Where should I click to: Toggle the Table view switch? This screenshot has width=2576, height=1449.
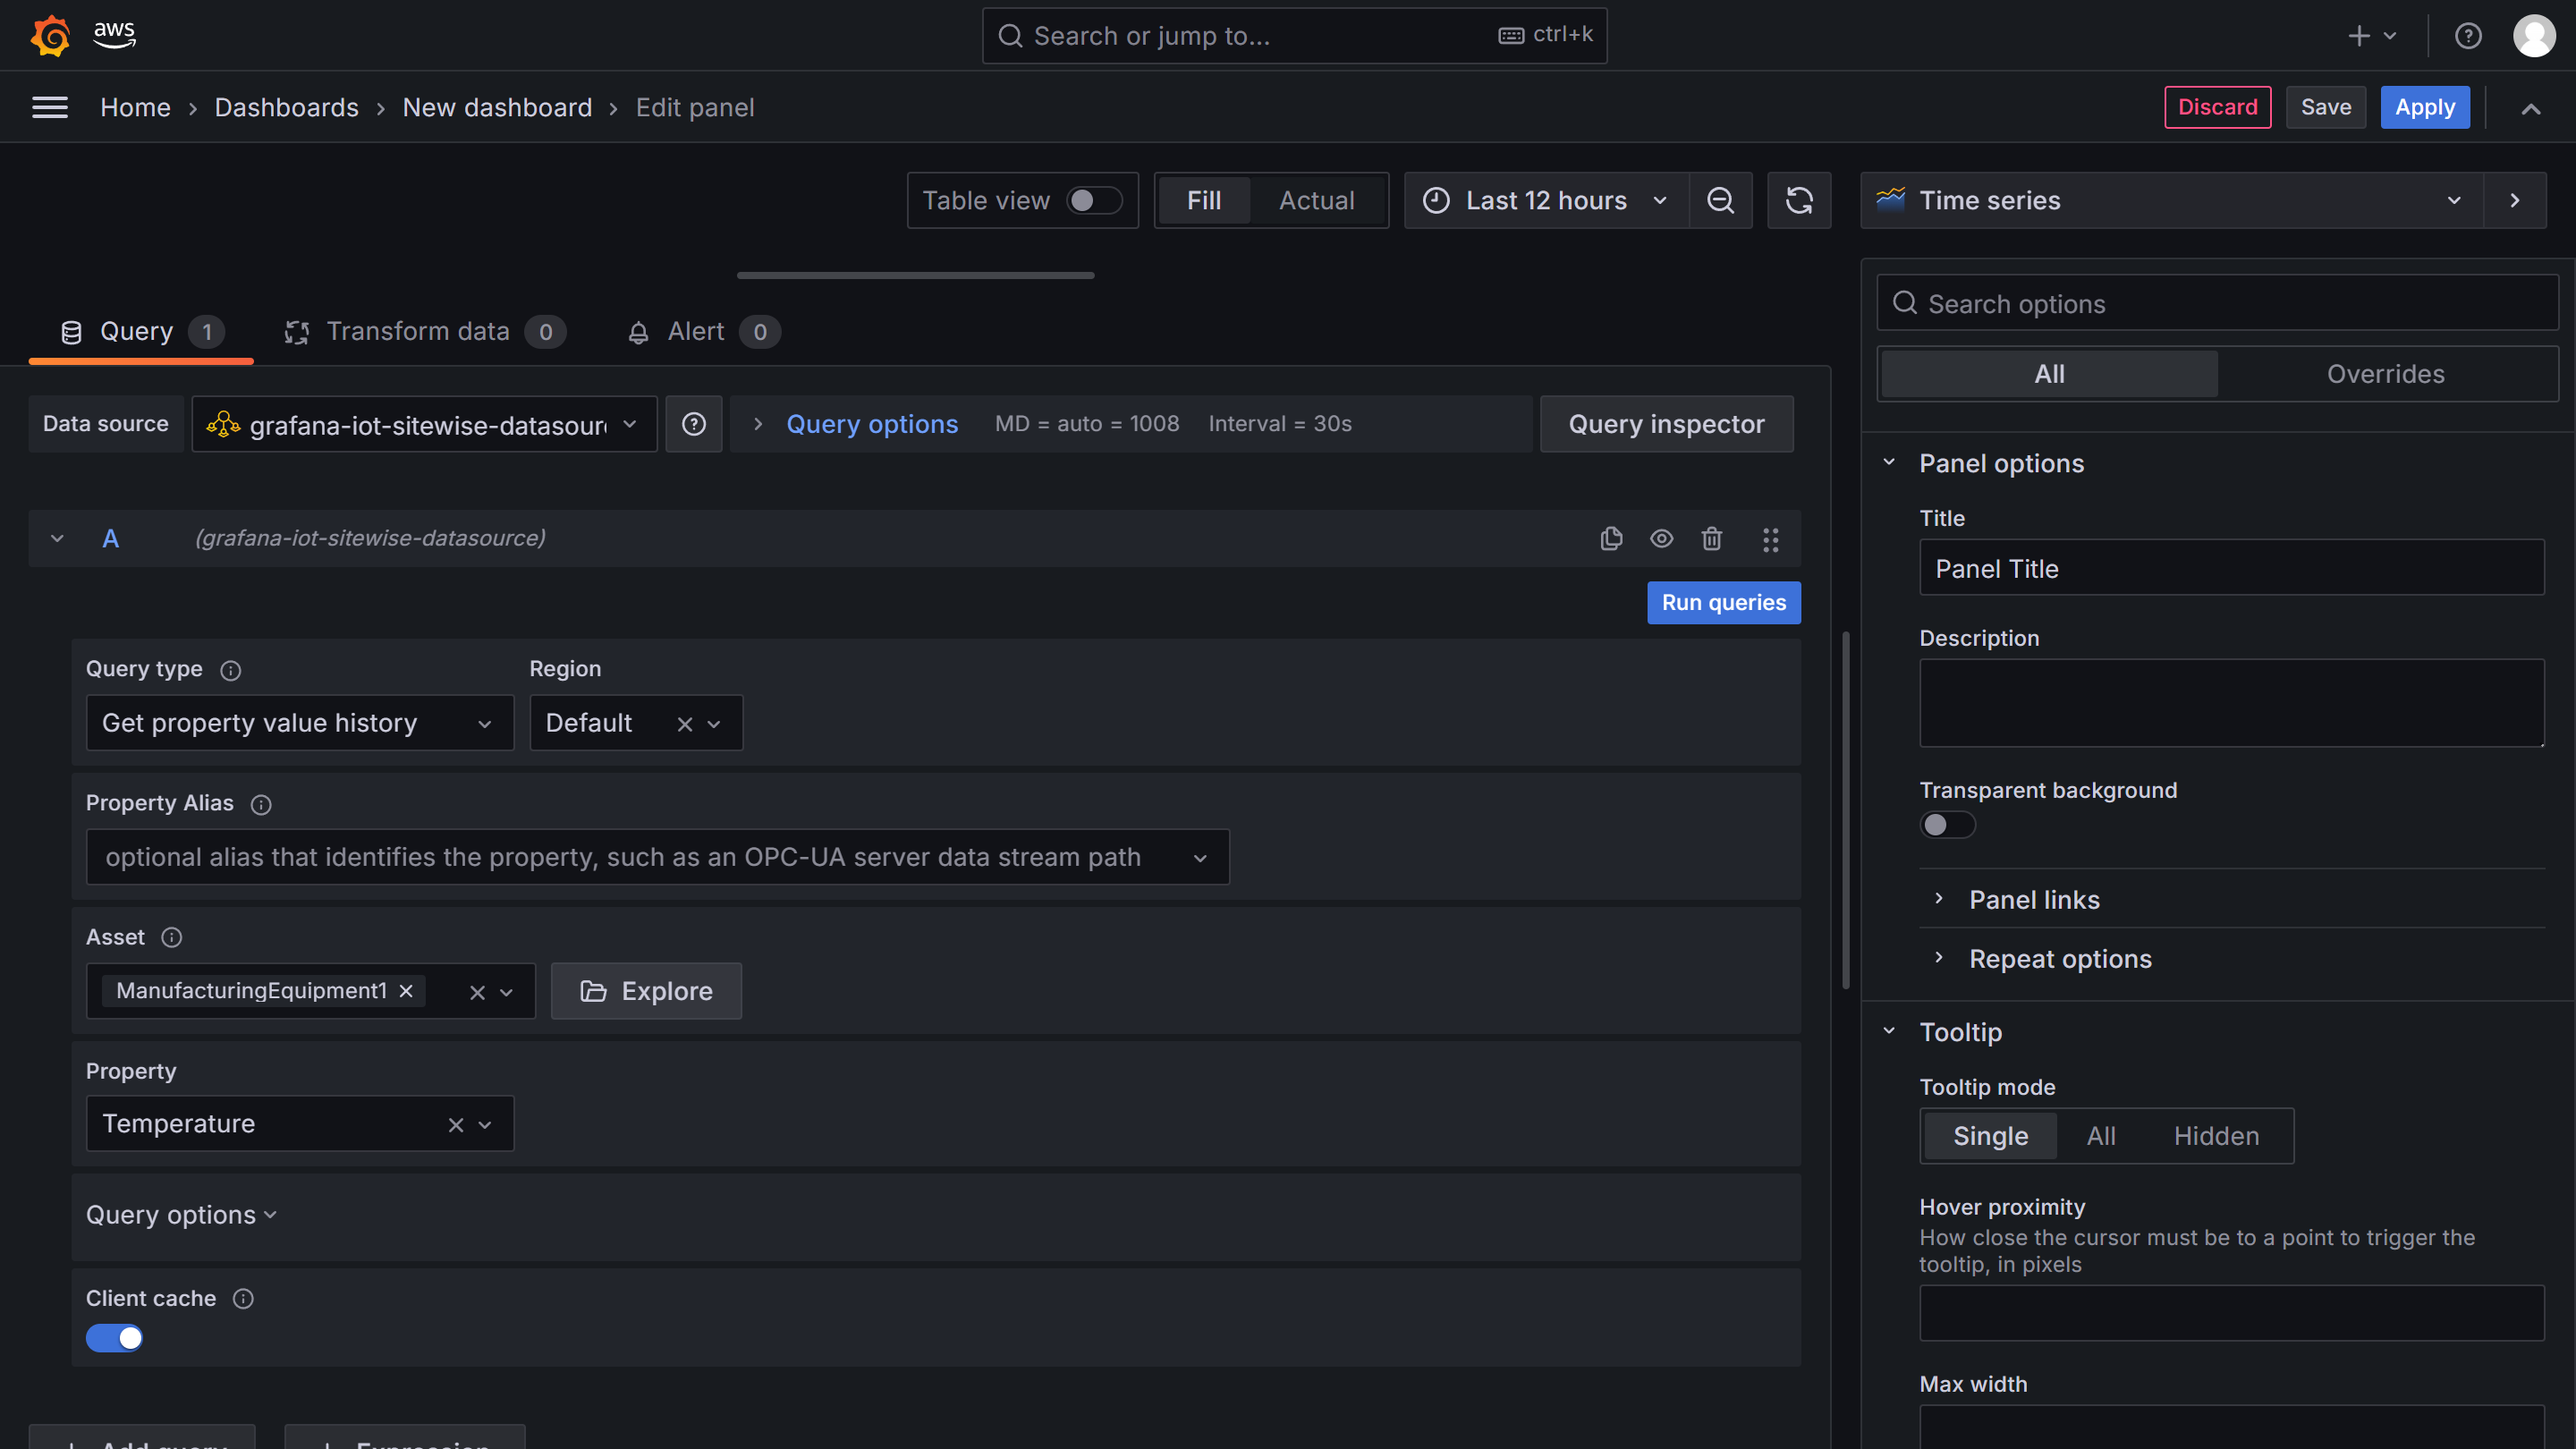coord(1094,200)
